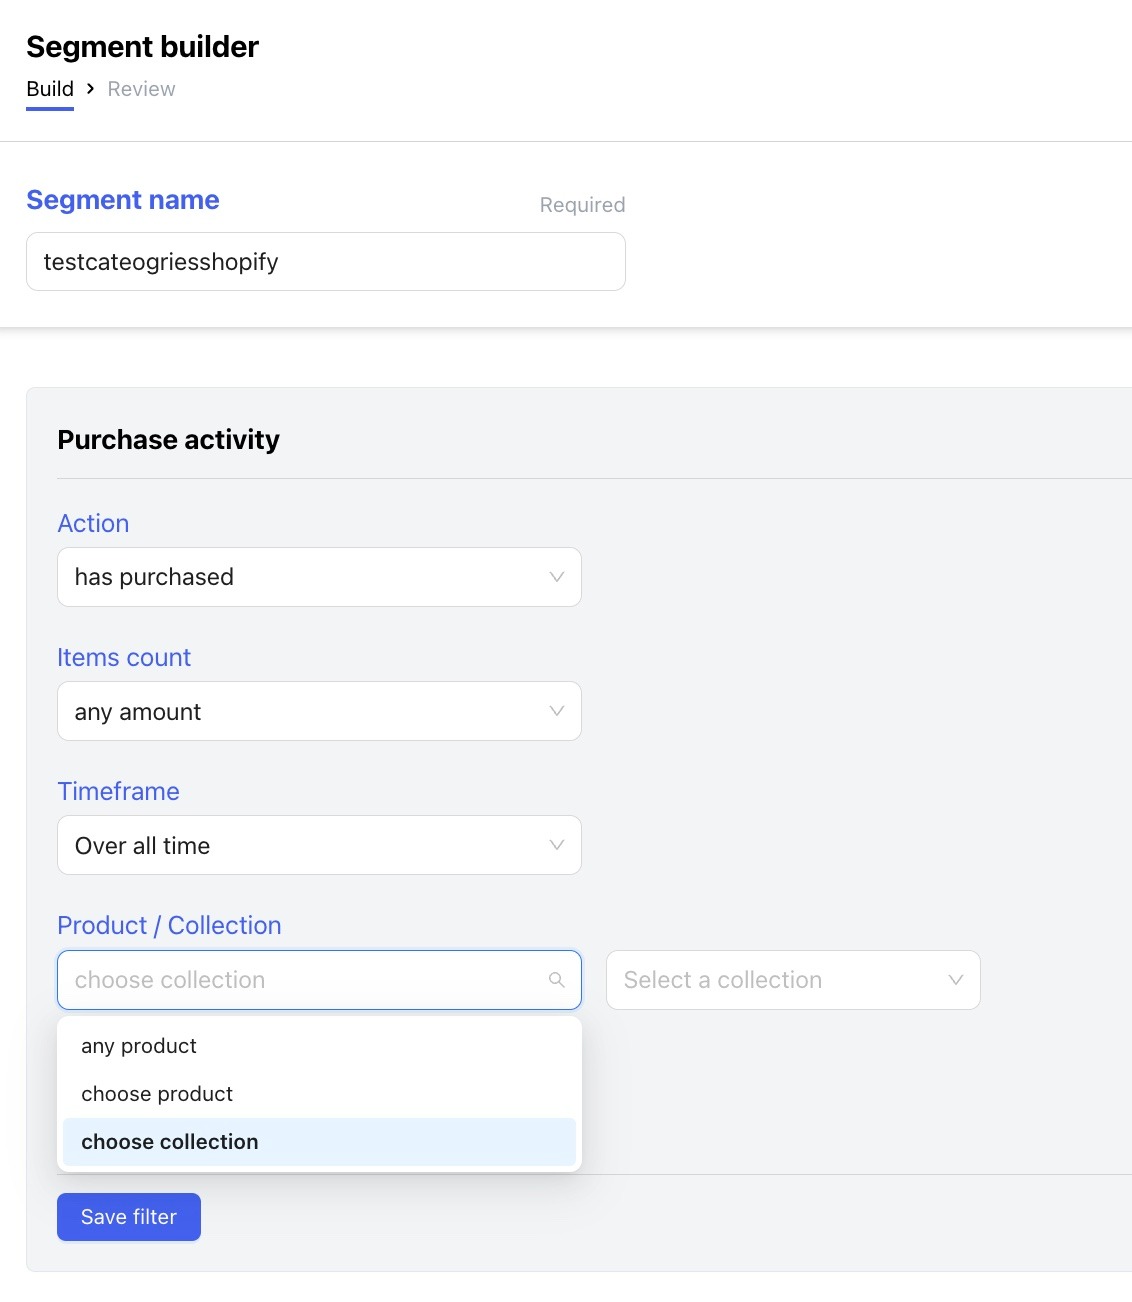This screenshot has width=1132, height=1302.
Task: Click the blue "Segment name" heading label
Action: (x=123, y=200)
